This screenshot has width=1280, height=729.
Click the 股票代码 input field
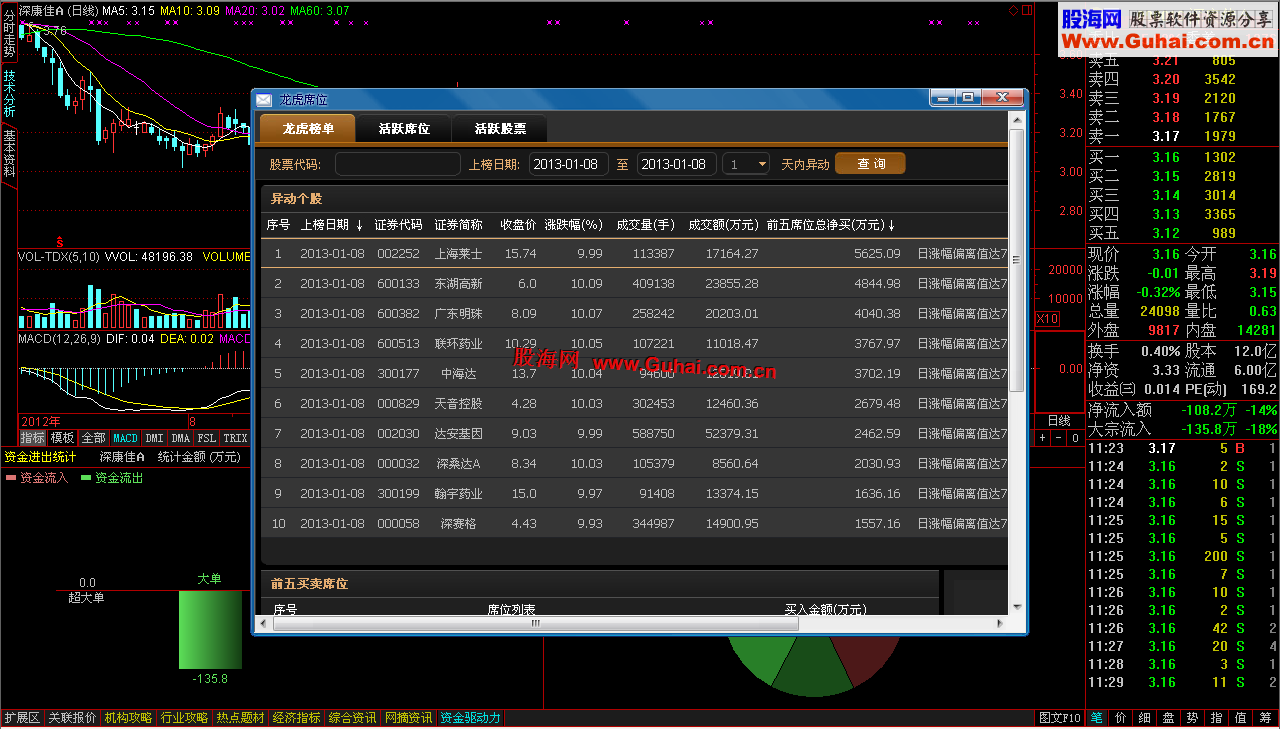(x=398, y=164)
